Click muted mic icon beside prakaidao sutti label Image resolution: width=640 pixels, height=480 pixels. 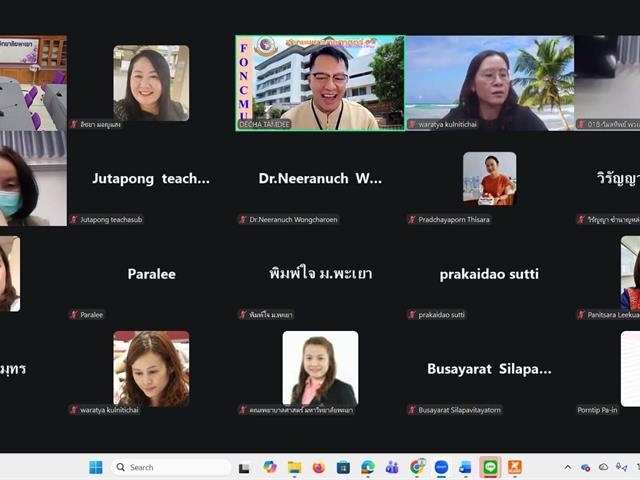(412, 315)
